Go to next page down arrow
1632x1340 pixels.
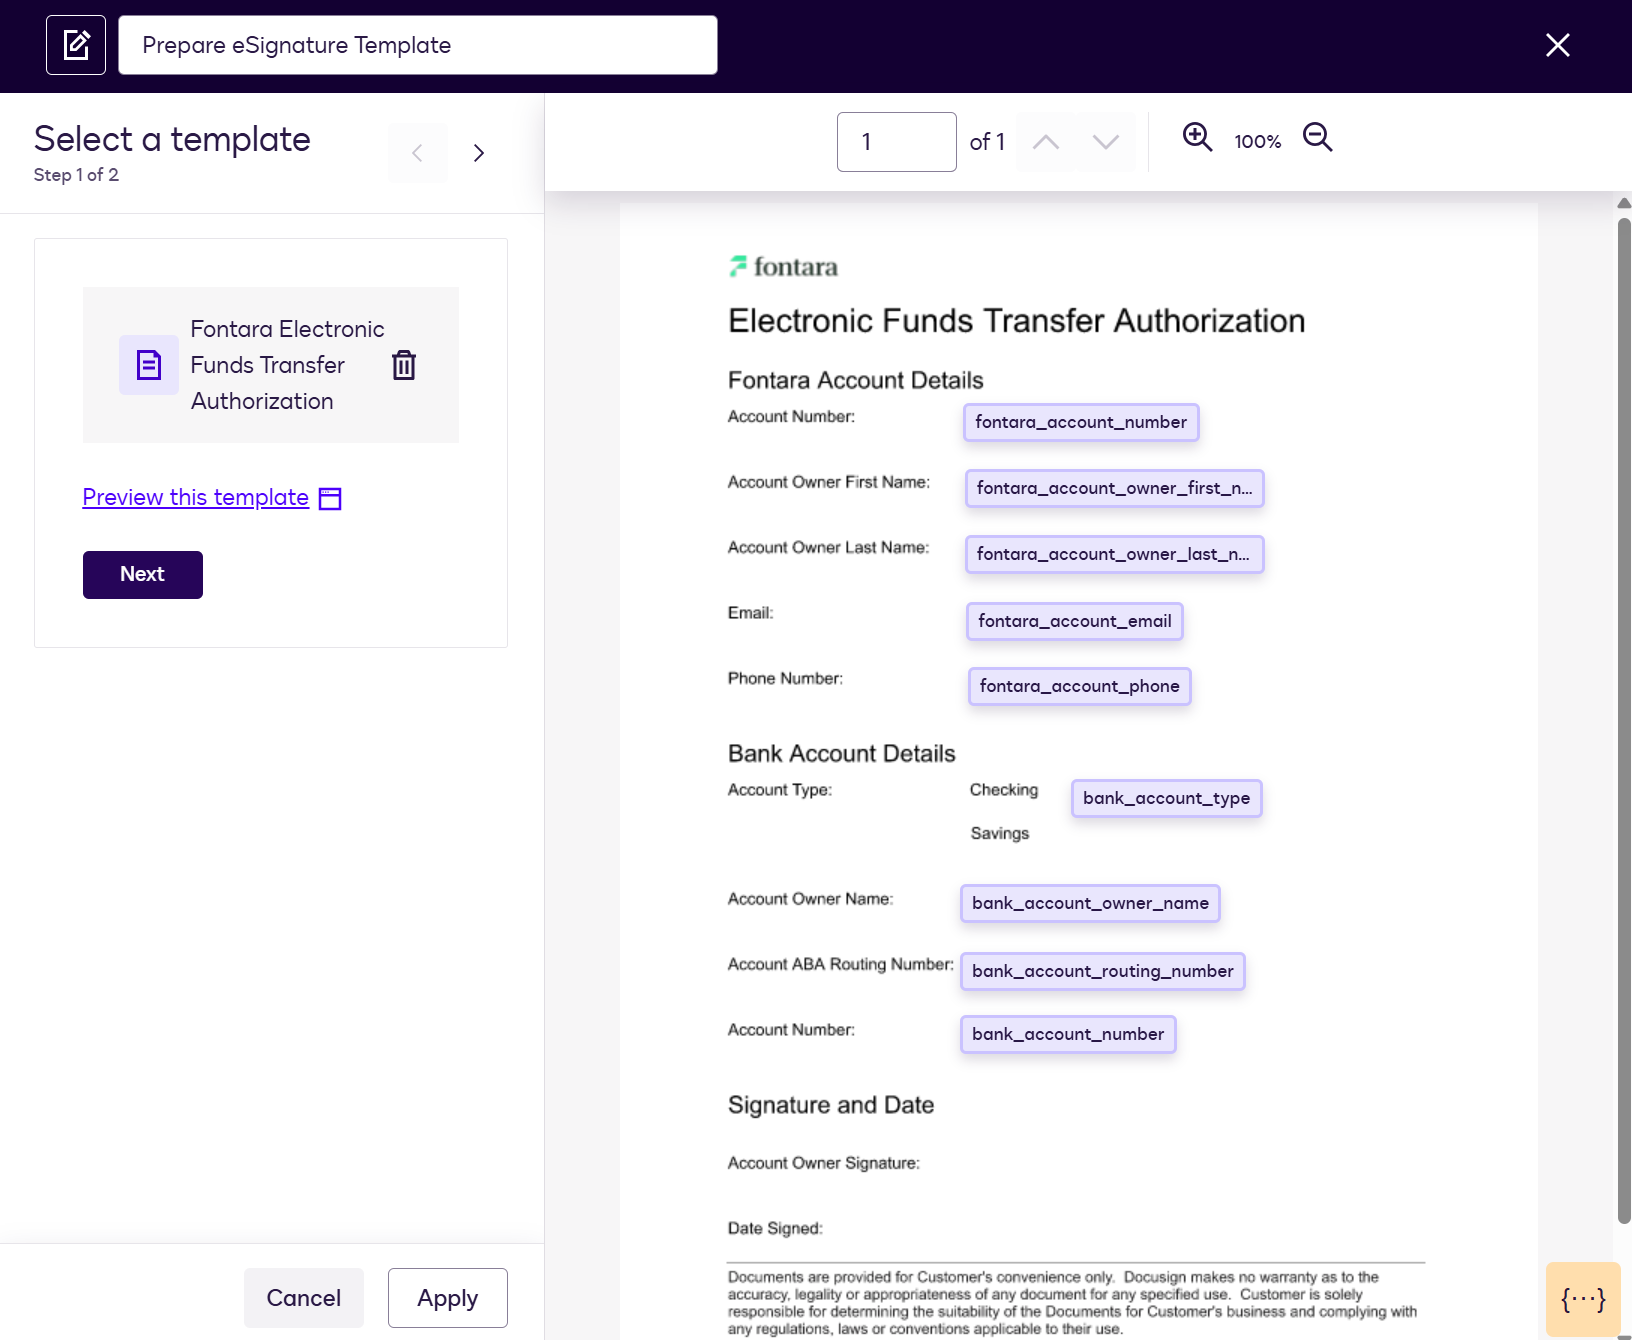pyautogui.click(x=1106, y=142)
